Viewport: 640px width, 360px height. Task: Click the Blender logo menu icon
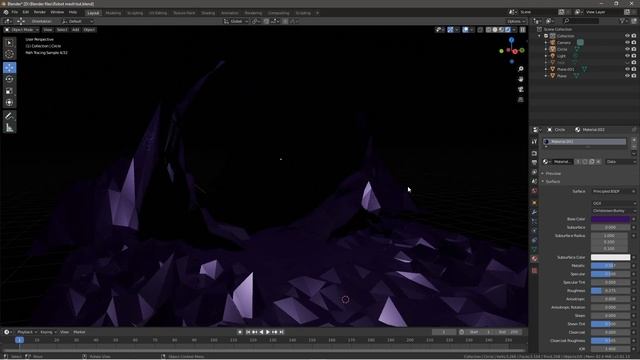click(x=6, y=12)
